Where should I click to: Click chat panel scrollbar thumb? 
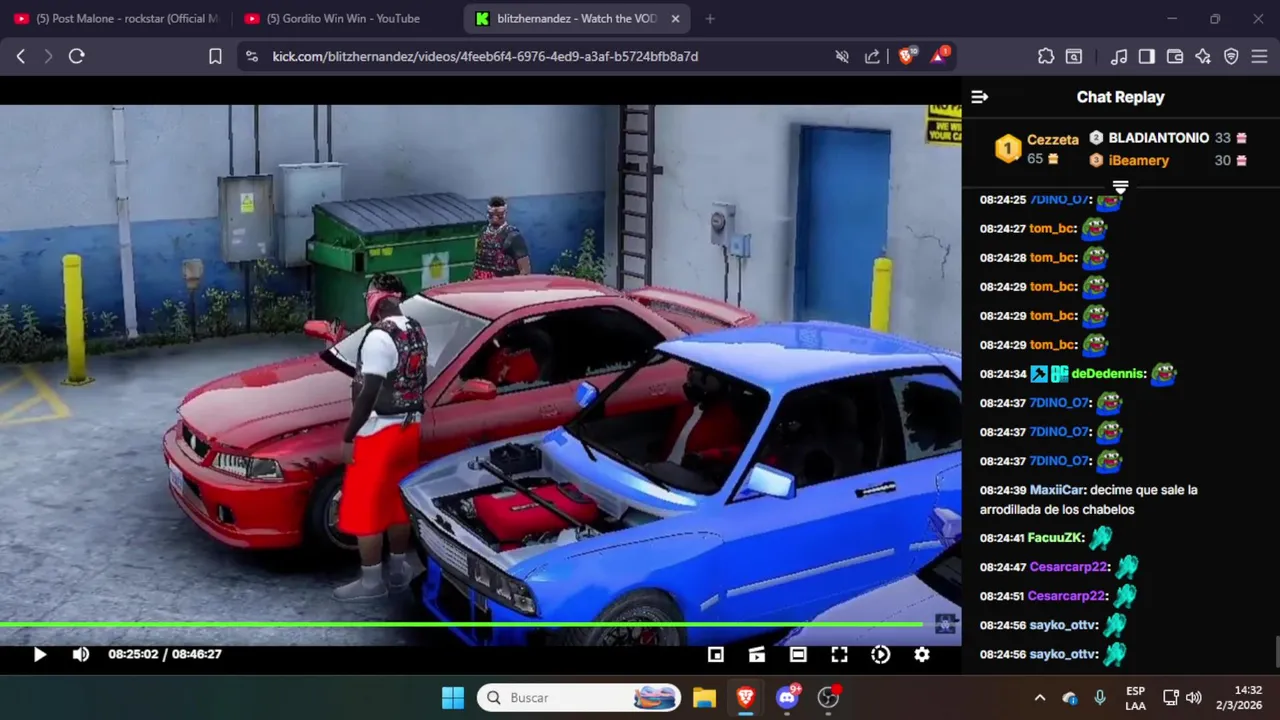coord(1276,652)
